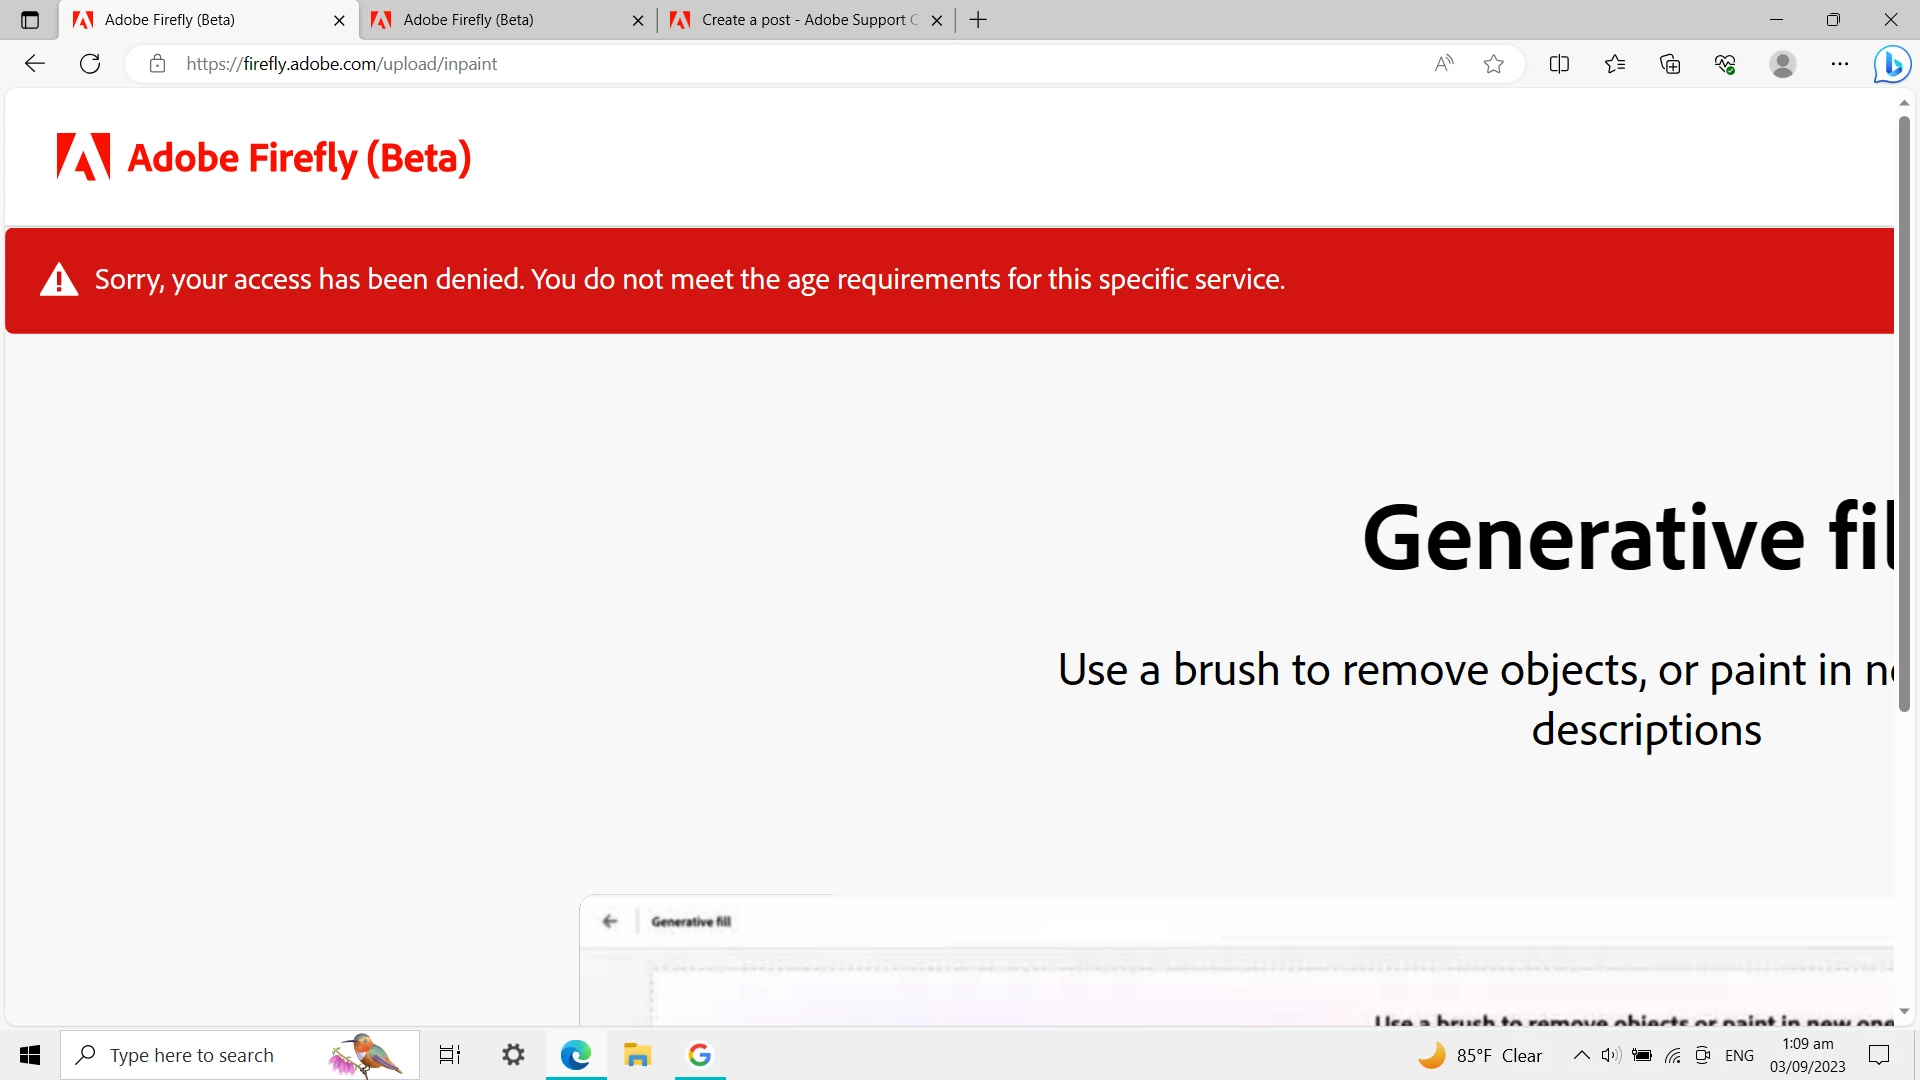Add page to favorites star icon

point(1493,64)
